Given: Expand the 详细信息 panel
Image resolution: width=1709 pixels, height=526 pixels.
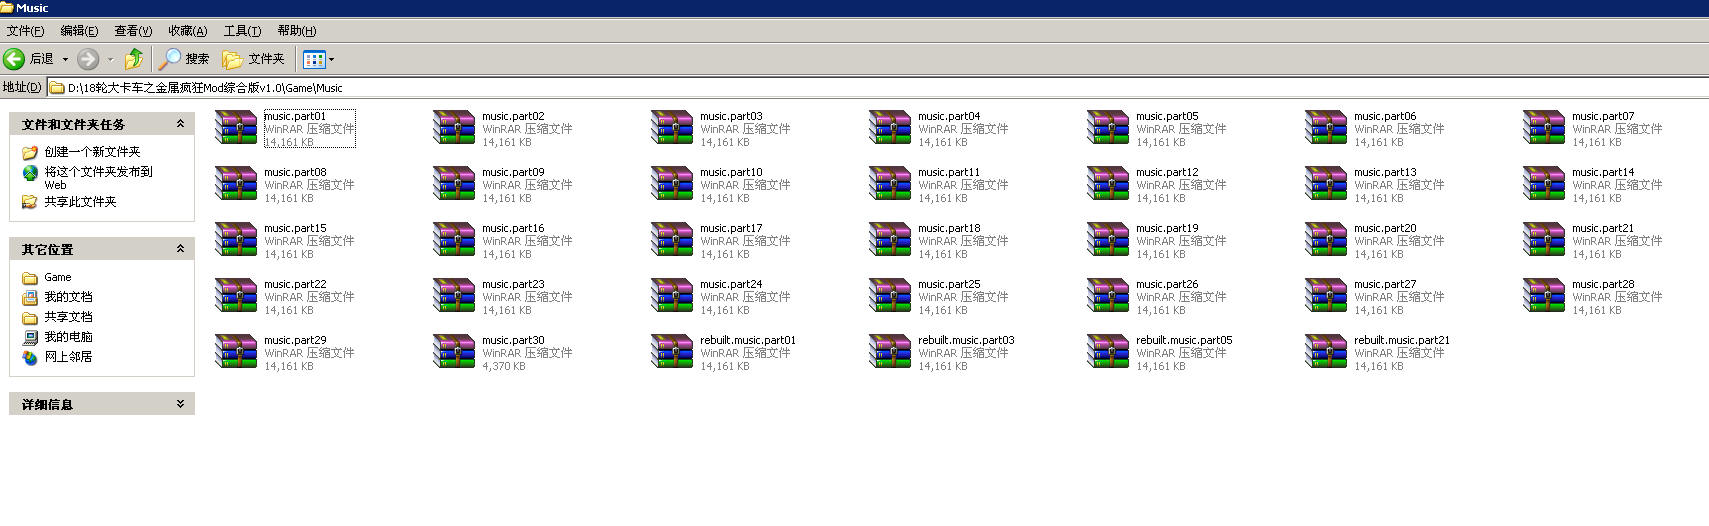Looking at the screenshot, I should tap(180, 404).
